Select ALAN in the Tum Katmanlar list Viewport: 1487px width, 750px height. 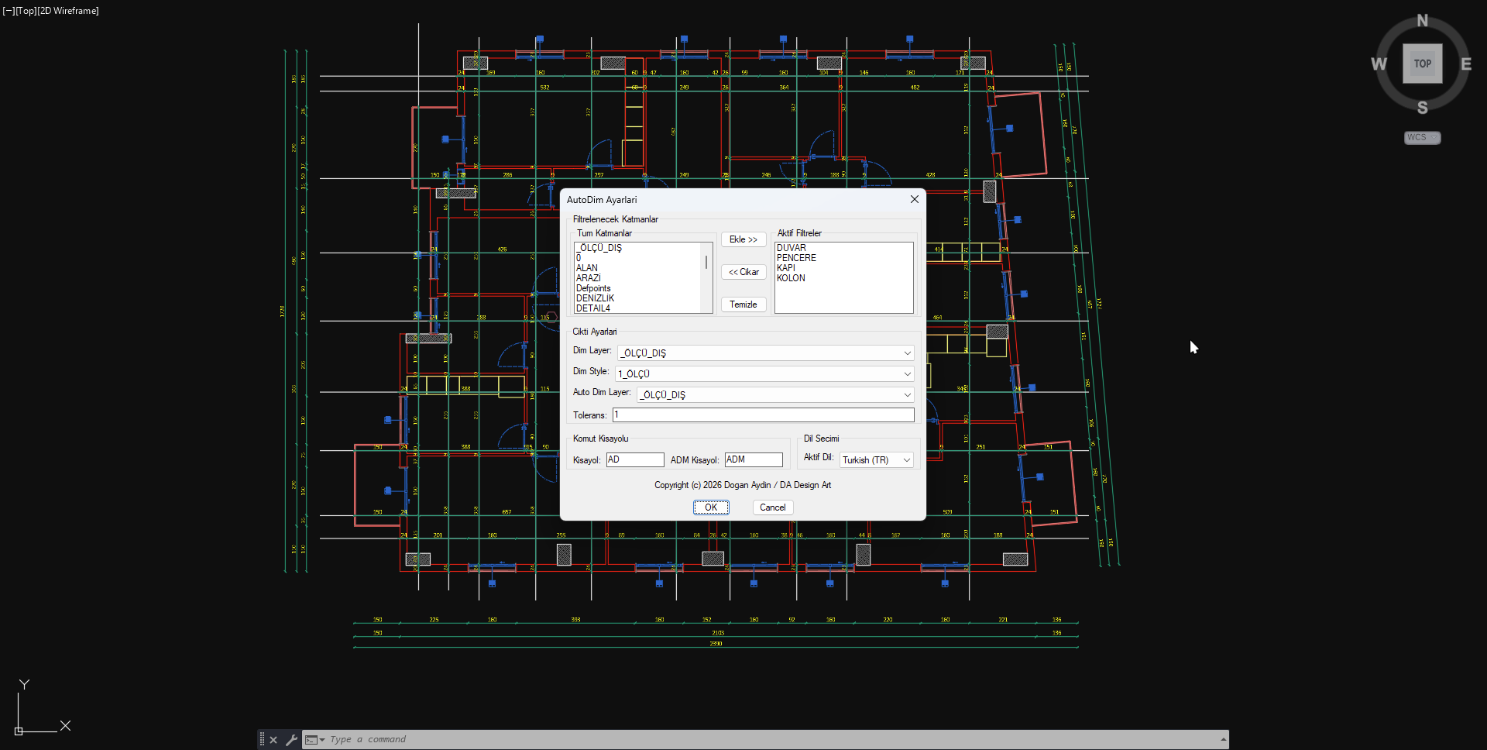click(x=587, y=268)
